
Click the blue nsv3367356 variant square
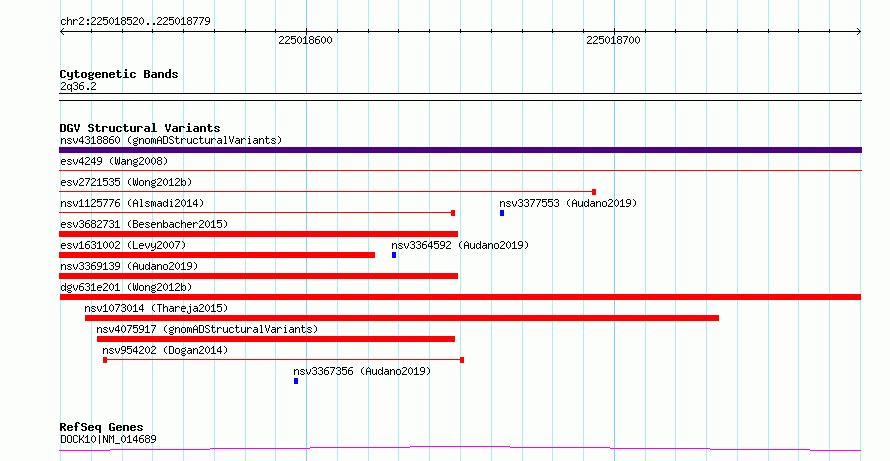pyautogui.click(x=296, y=381)
